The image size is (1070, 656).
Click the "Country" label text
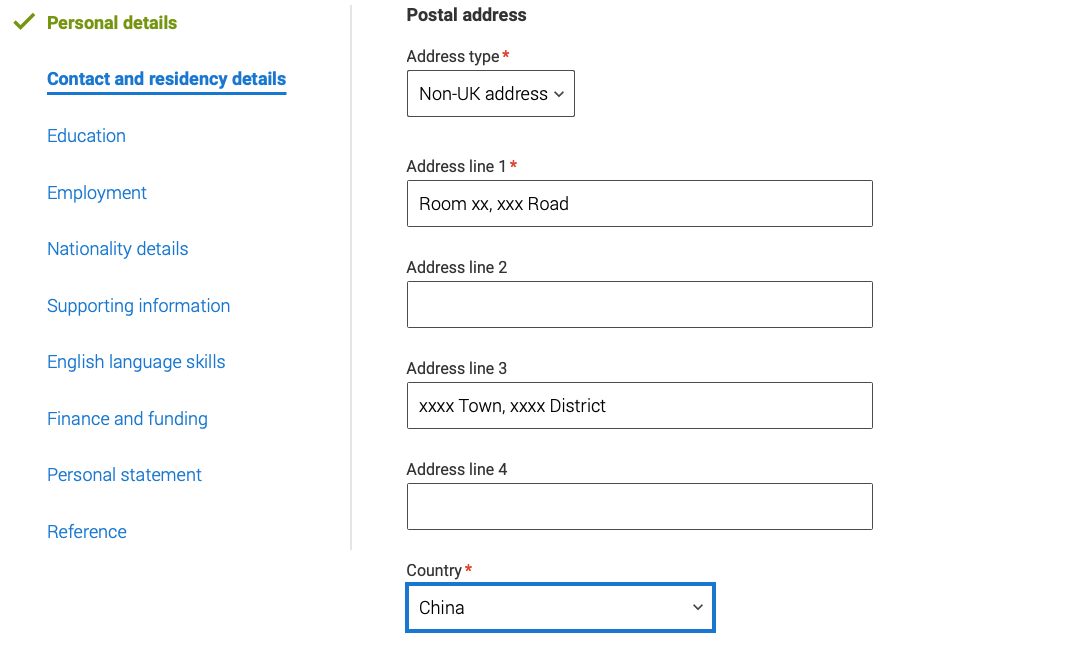pos(434,570)
